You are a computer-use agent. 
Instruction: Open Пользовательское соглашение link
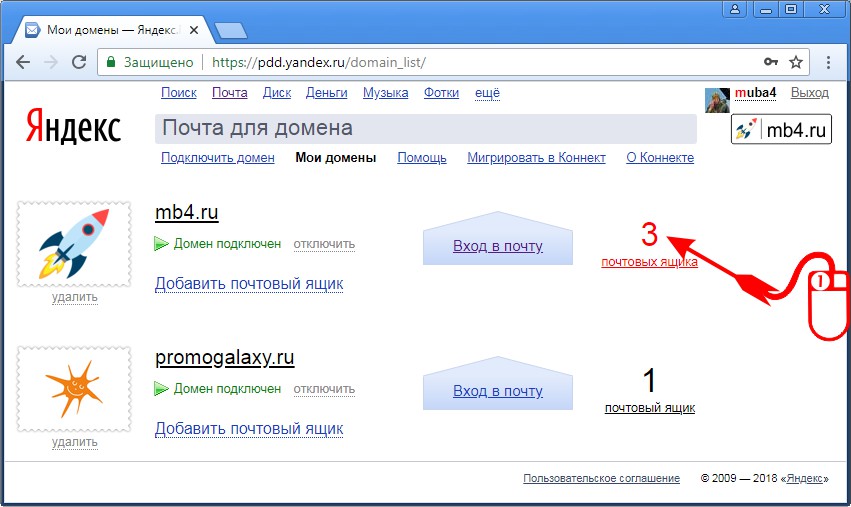pyautogui.click(x=601, y=478)
